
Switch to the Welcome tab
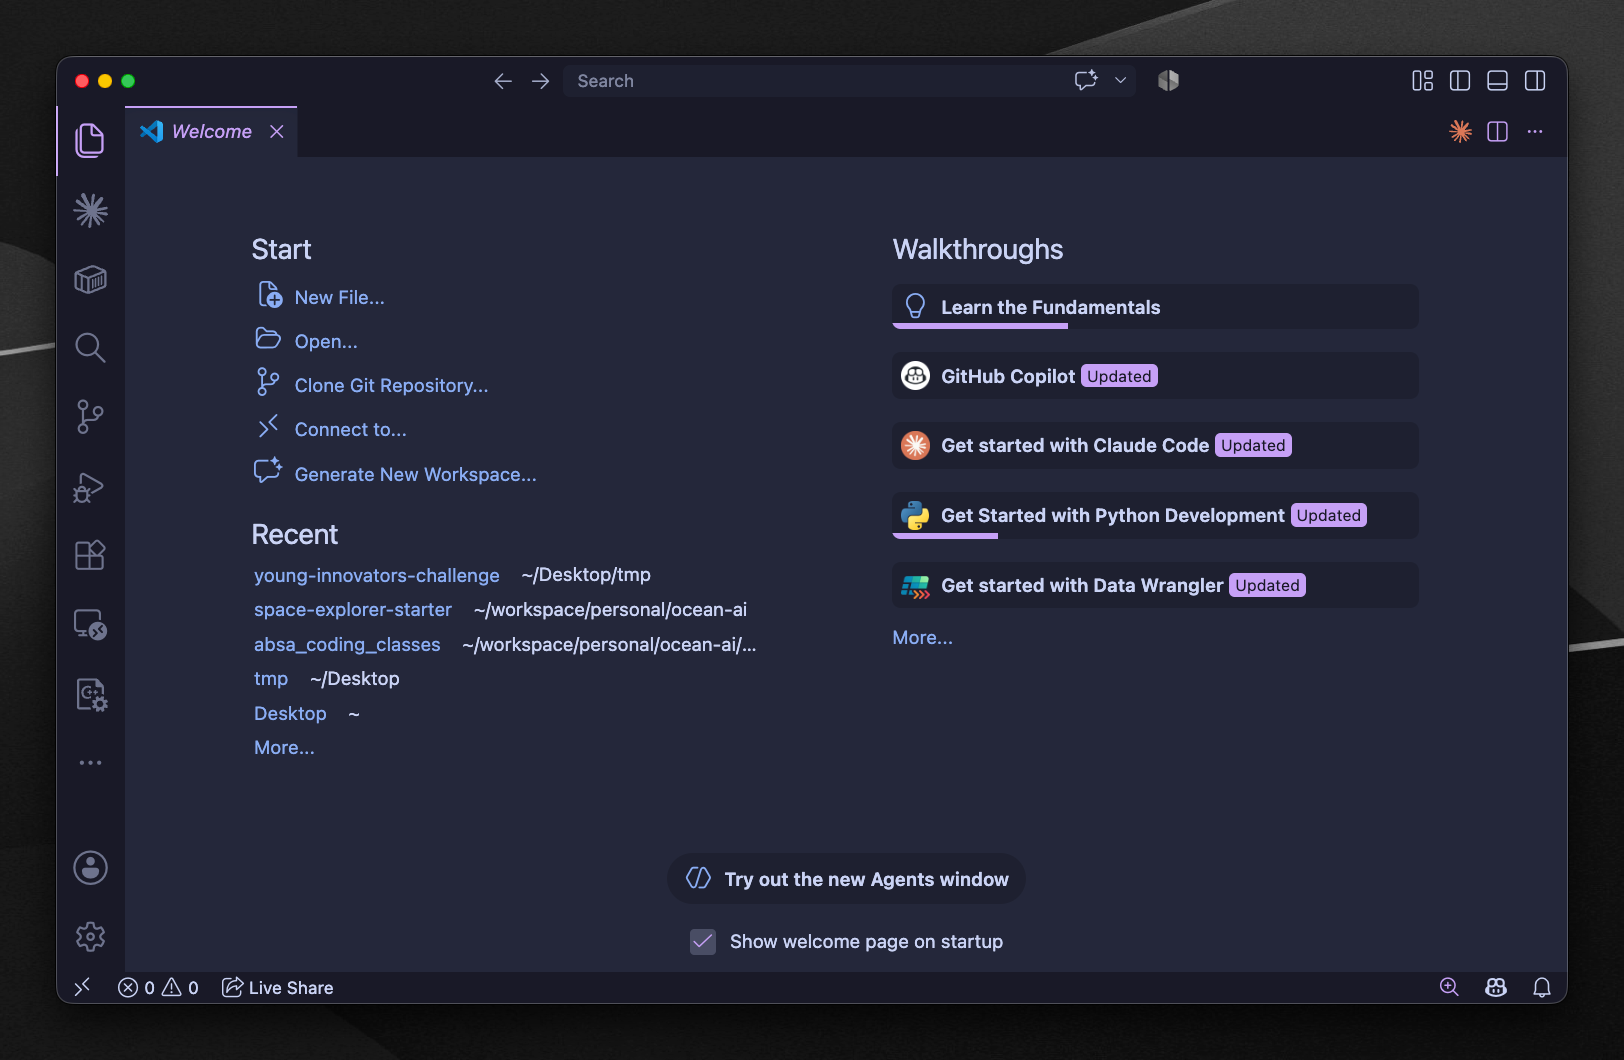pyautogui.click(x=212, y=132)
